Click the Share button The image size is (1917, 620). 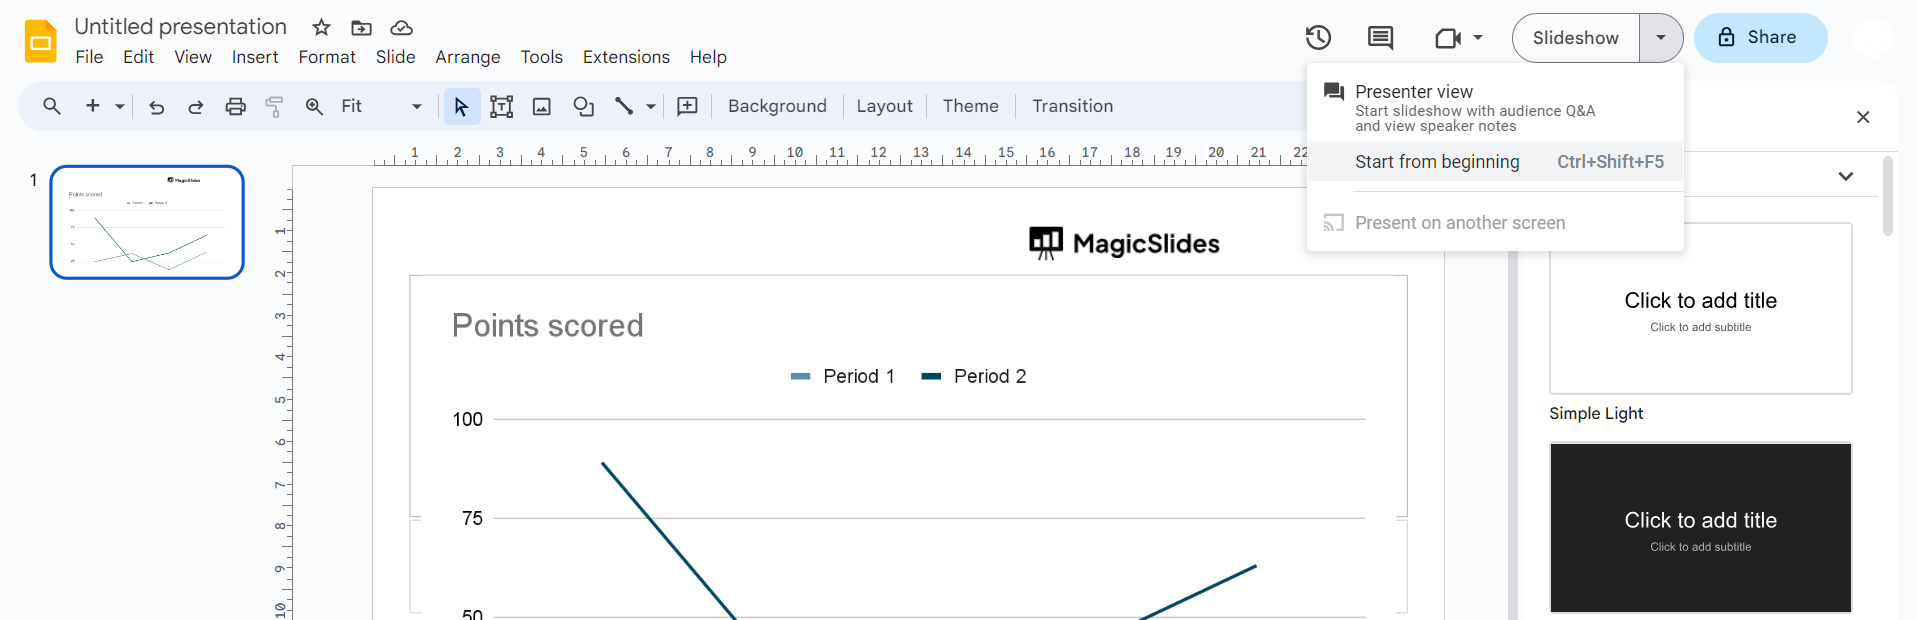point(1760,38)
